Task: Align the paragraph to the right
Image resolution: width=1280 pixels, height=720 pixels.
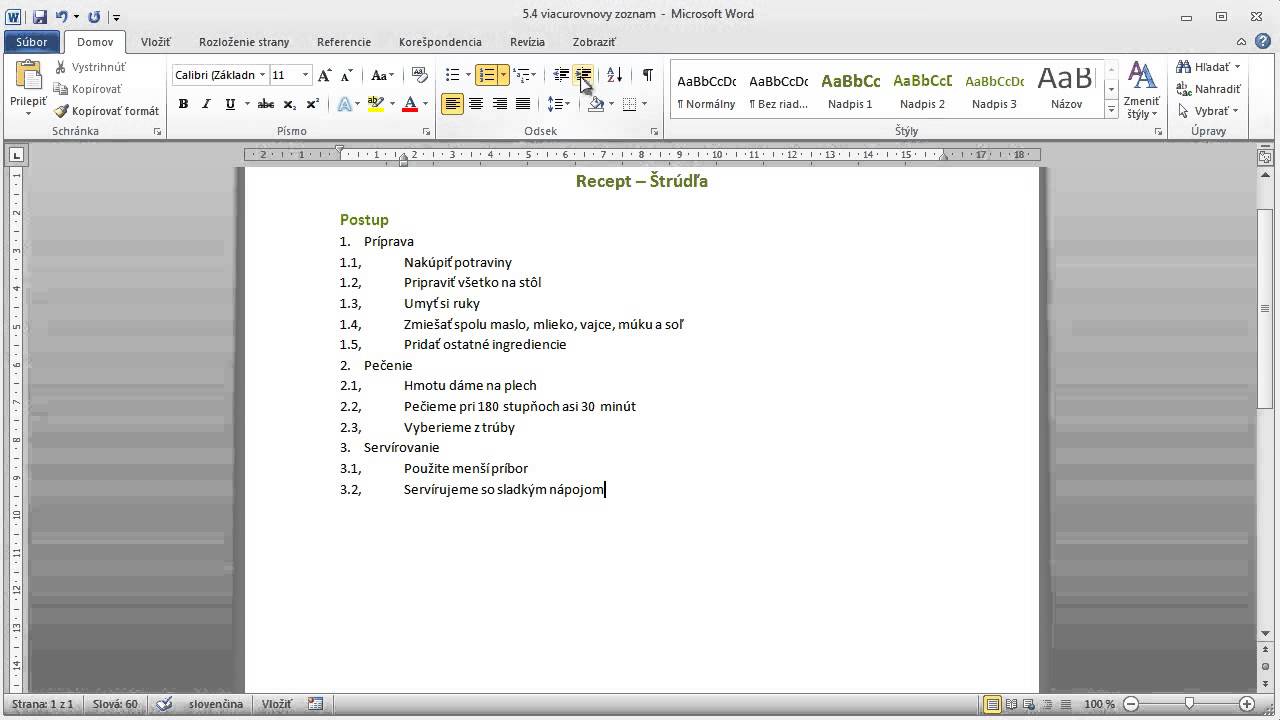Action: point(499,104)
